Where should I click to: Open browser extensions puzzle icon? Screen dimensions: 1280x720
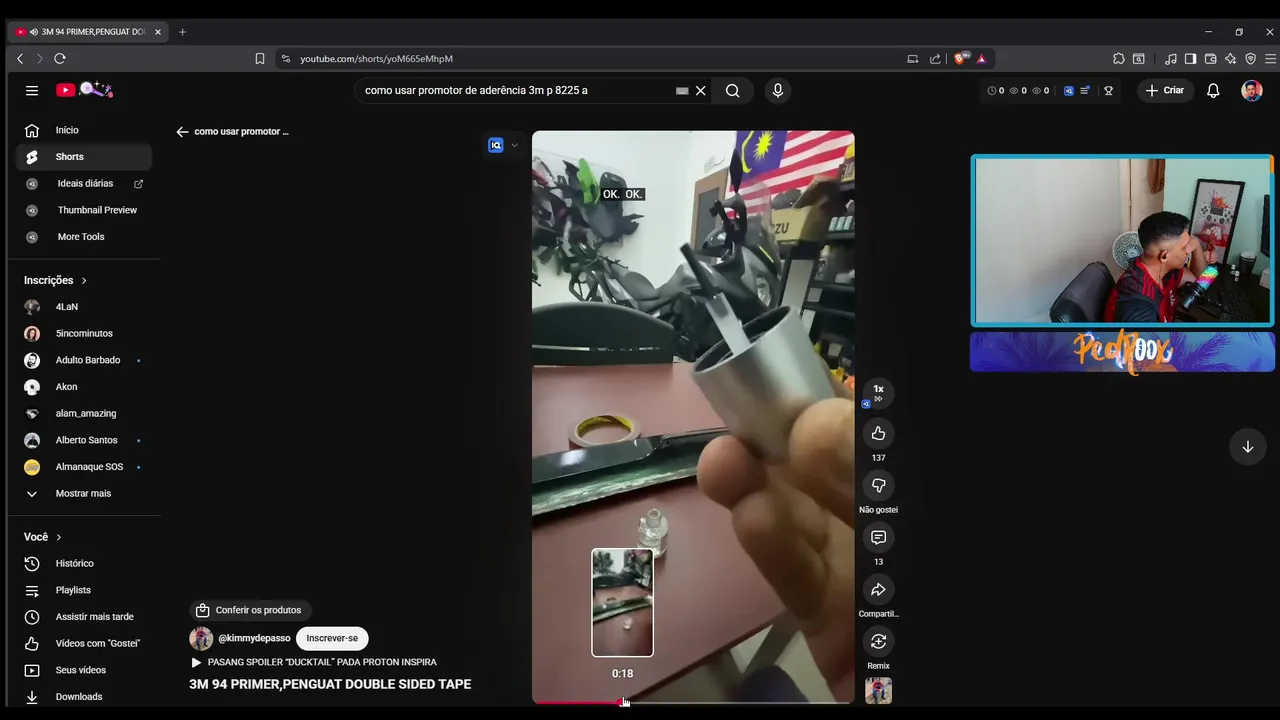click(1119, 59)
